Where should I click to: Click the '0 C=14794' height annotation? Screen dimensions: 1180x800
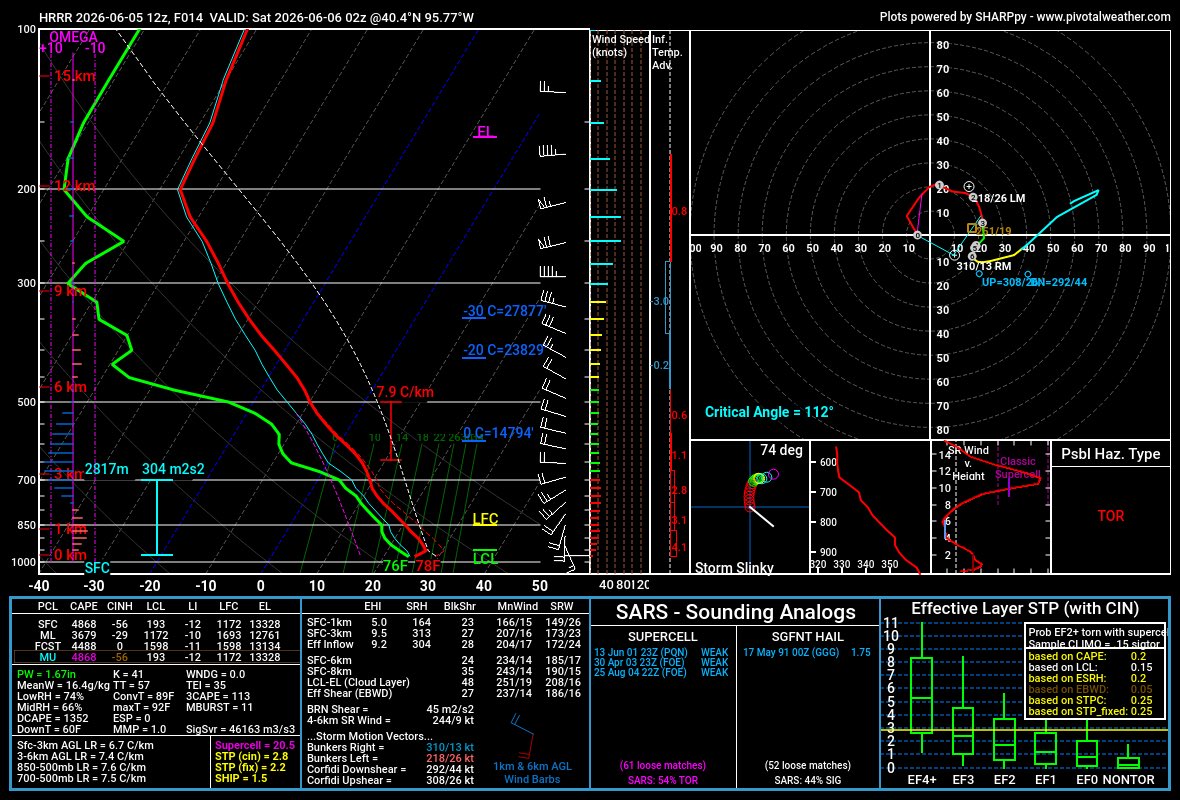tap(499, 433)
